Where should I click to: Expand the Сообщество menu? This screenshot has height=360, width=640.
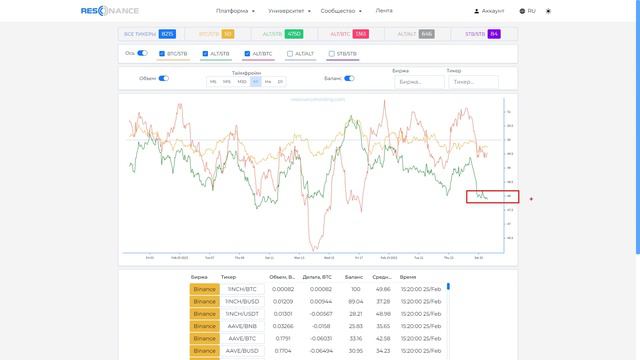pyautogui.click(x=341, y=11)
